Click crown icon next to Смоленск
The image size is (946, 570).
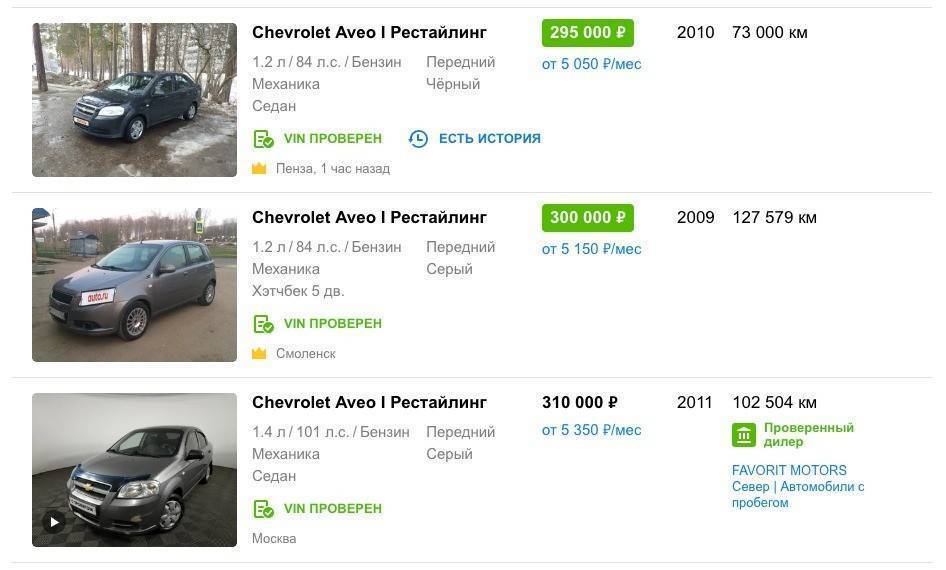(x=259, y=354)
